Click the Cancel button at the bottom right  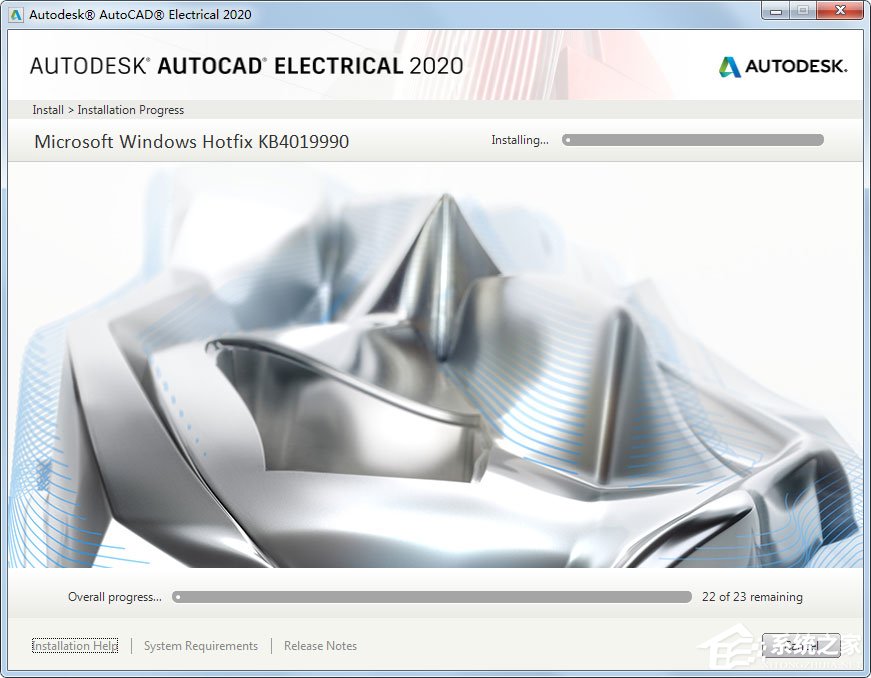800,645
